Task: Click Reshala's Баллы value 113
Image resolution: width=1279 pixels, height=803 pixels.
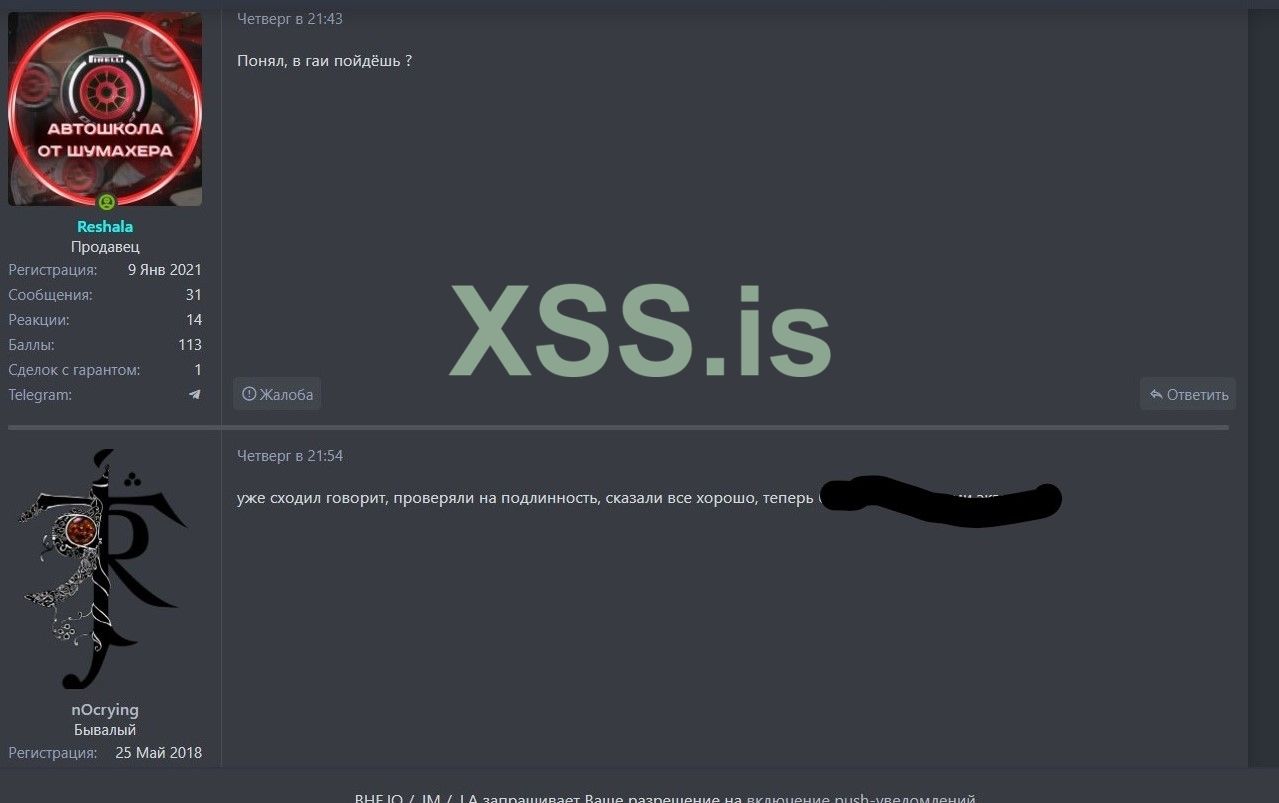Action: [190, 345]
